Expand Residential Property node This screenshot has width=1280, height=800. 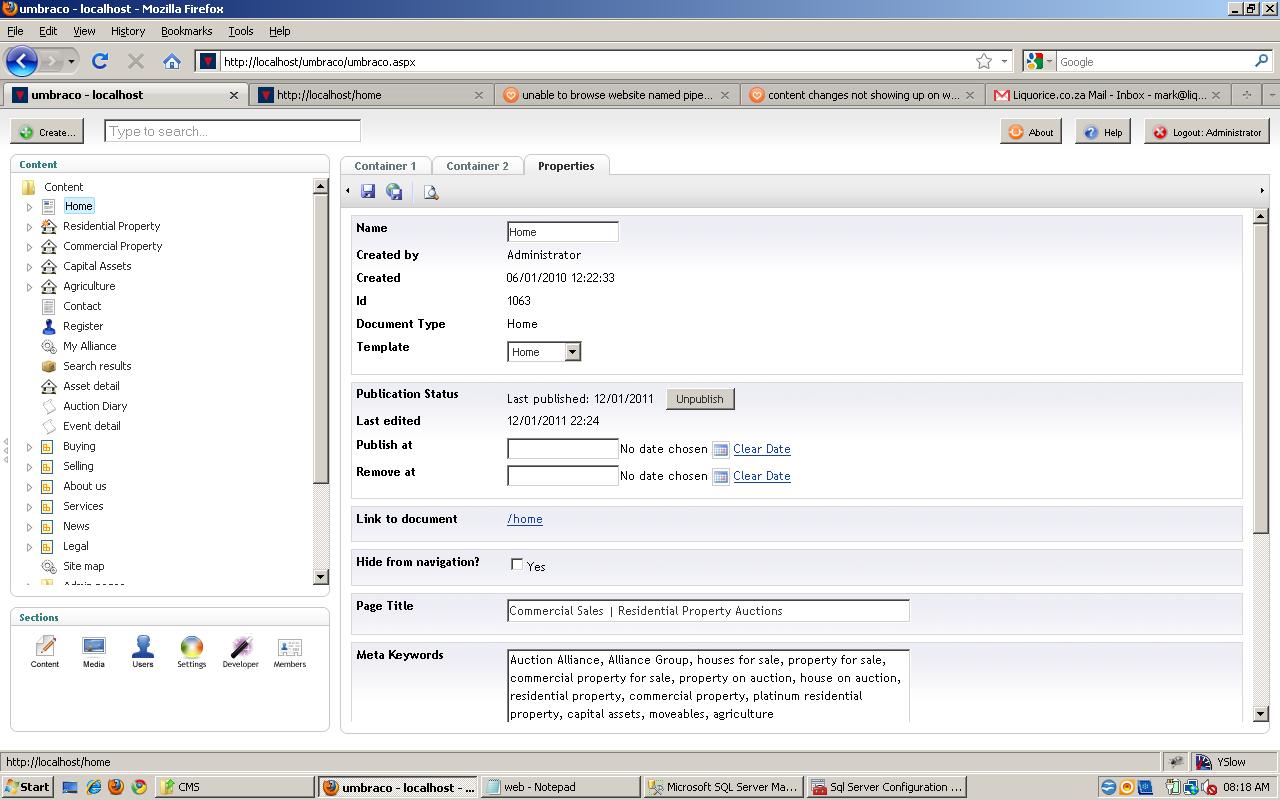click(29, 227)
